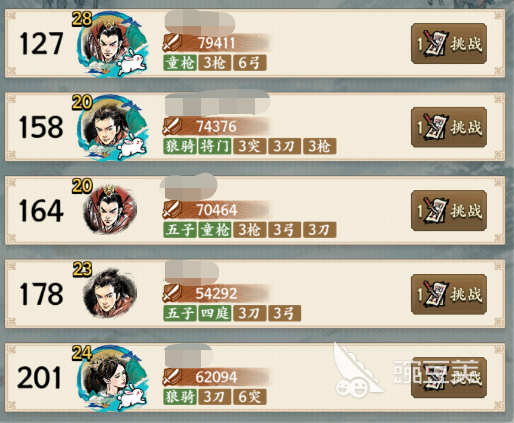View rank 178 player's avatar portrait

point(110,293)
